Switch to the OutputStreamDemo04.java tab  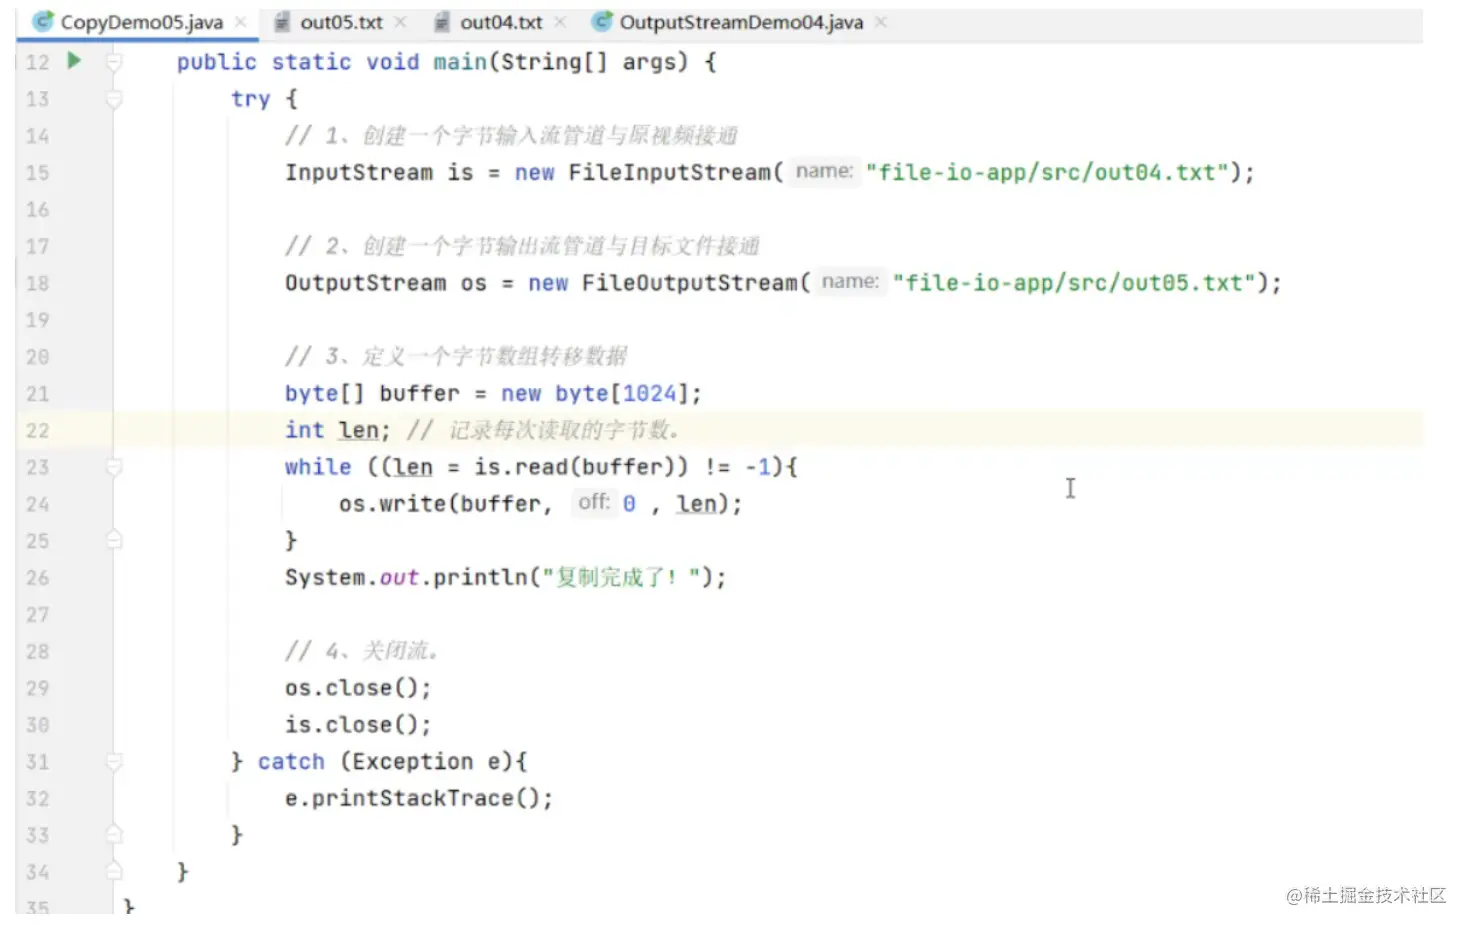741,22
